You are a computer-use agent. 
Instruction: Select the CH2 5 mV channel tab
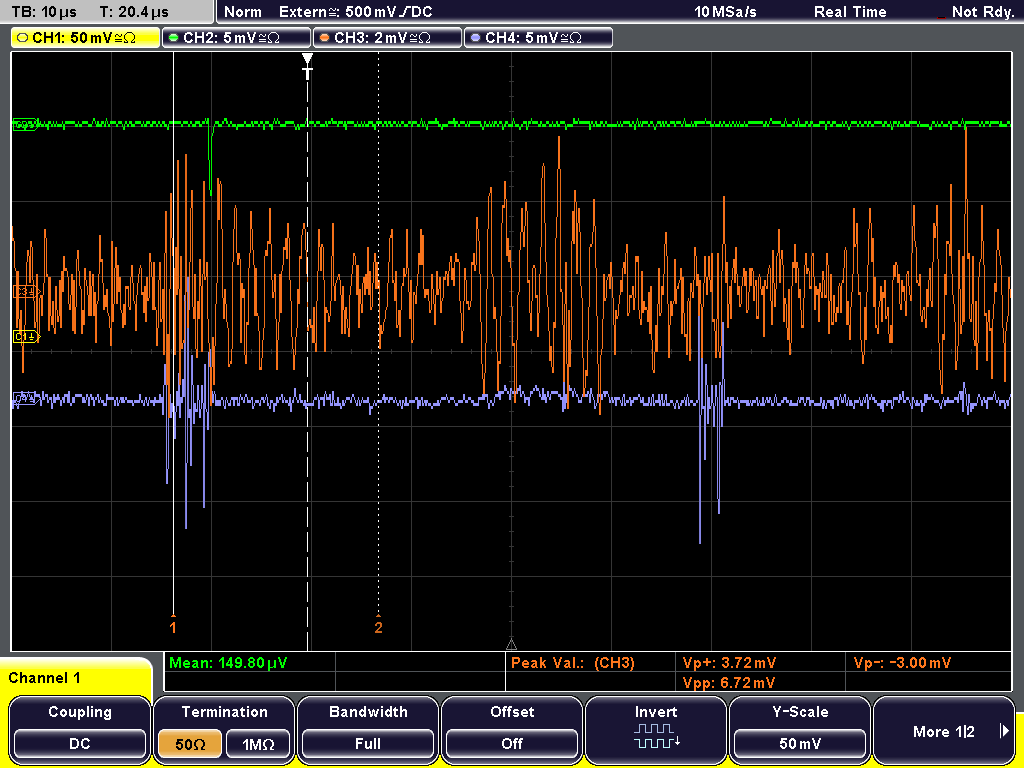point(236,38)
